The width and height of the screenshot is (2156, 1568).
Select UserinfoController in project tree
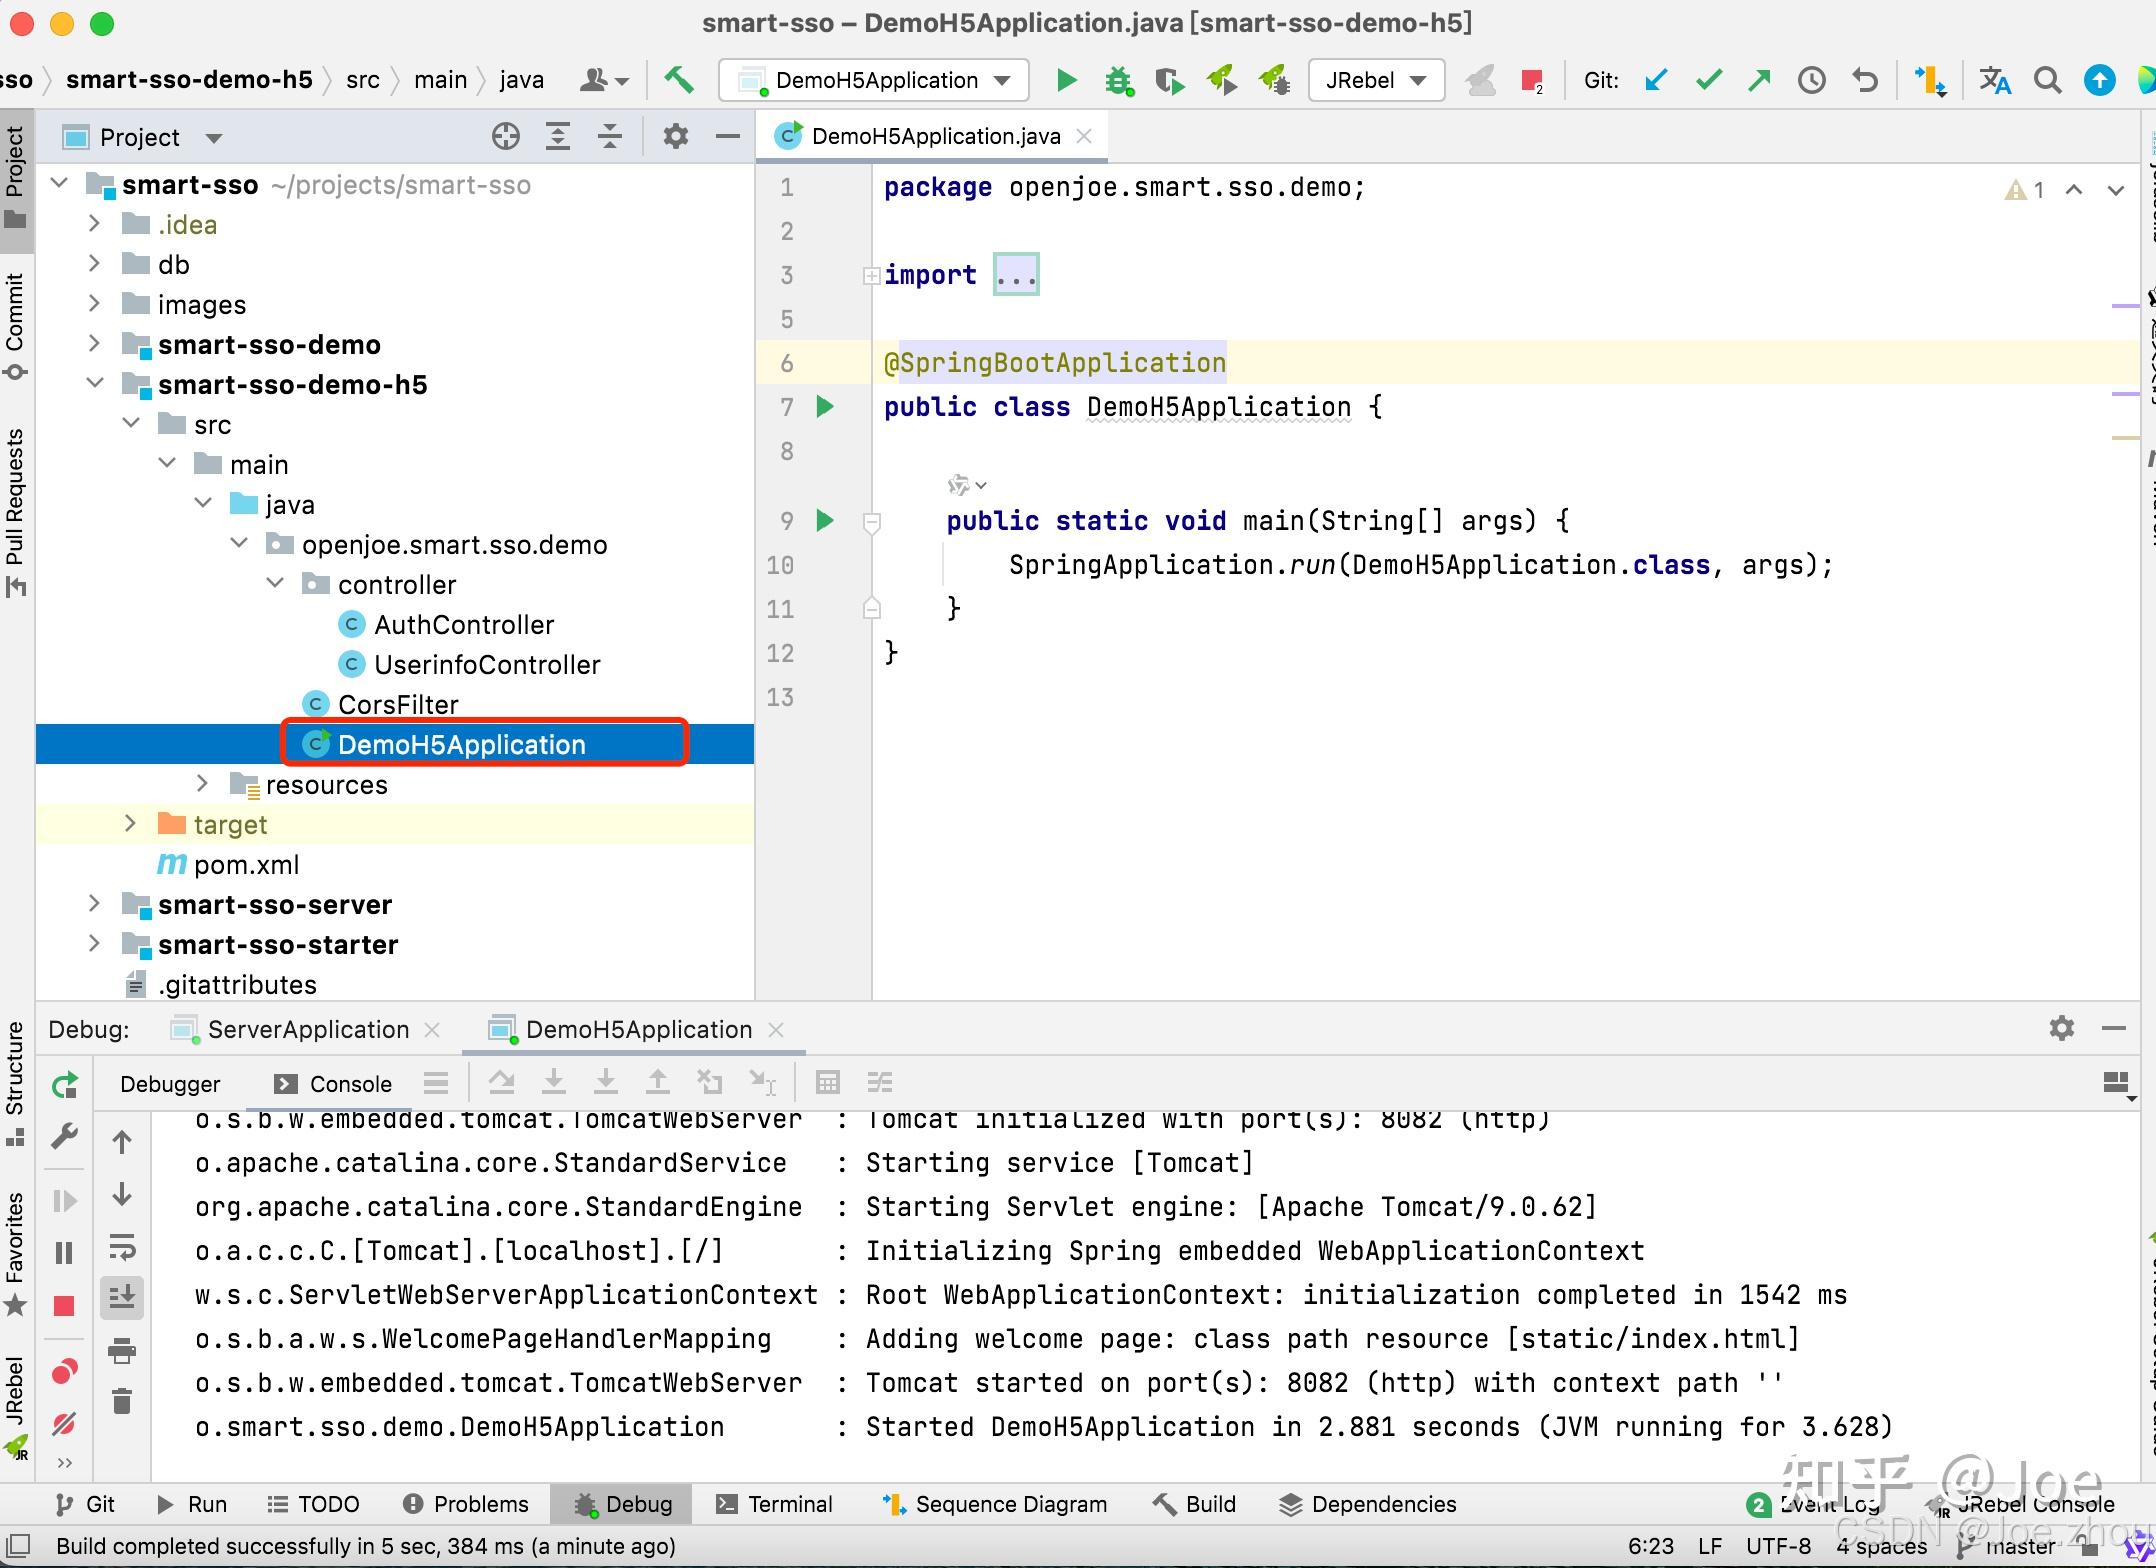[x=487, y=665]
